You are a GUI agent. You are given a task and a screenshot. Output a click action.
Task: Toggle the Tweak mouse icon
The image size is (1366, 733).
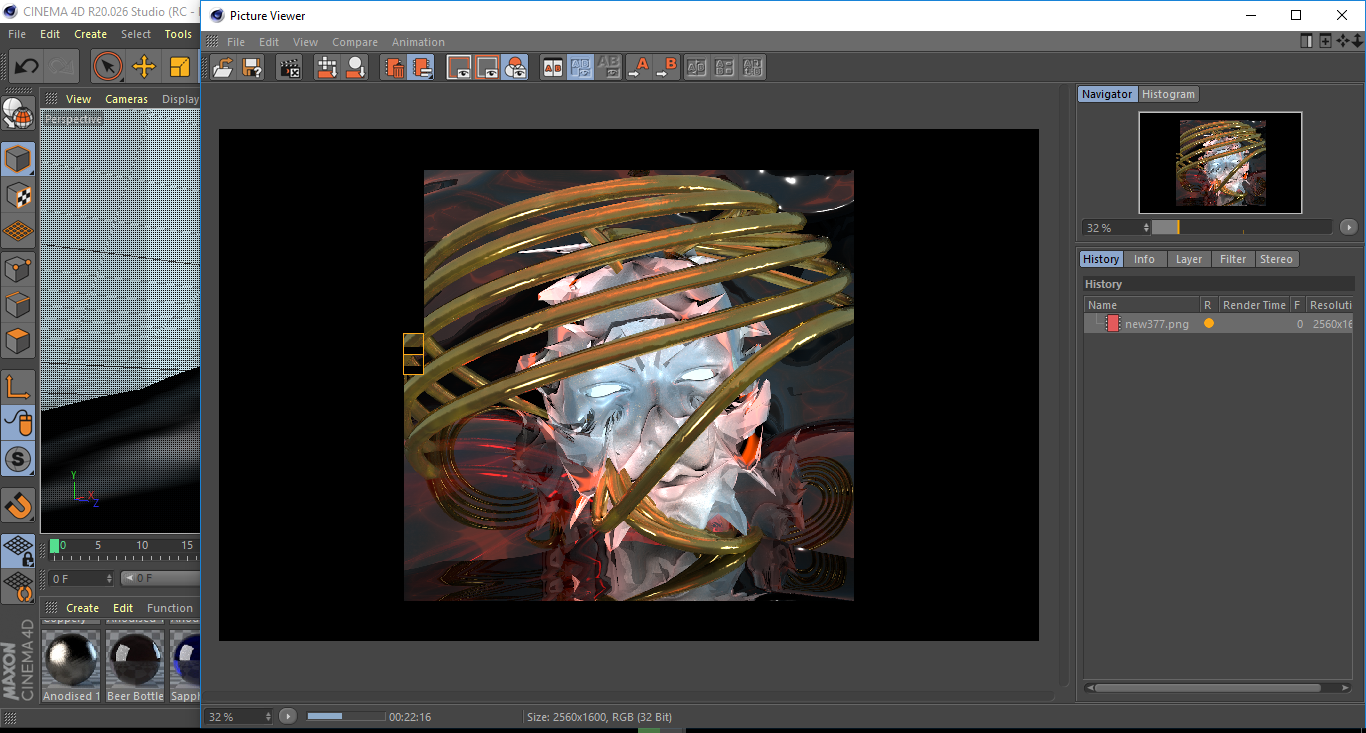click(18, 423)
